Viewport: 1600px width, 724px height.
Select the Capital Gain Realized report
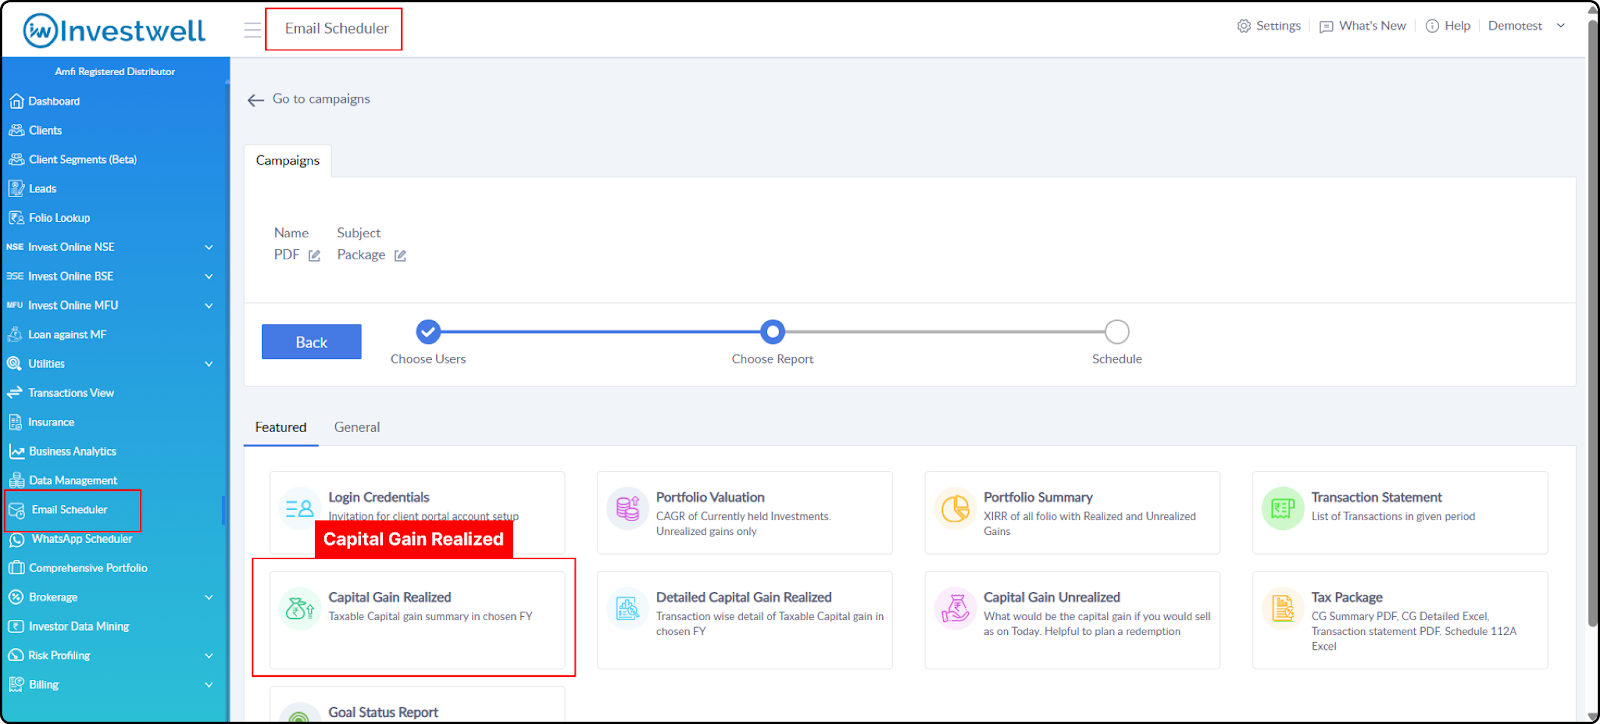tap(417, 620)
